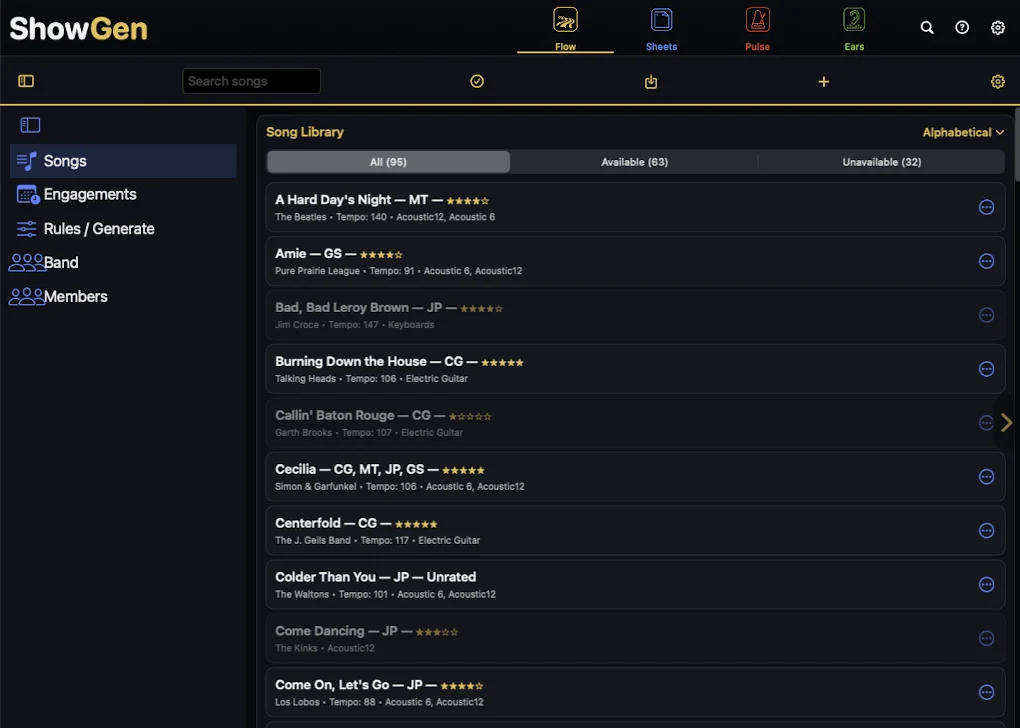This screenshot has height=728, width=1020.
Task: Add a new song with plus icon
Action: coord(824,81)
